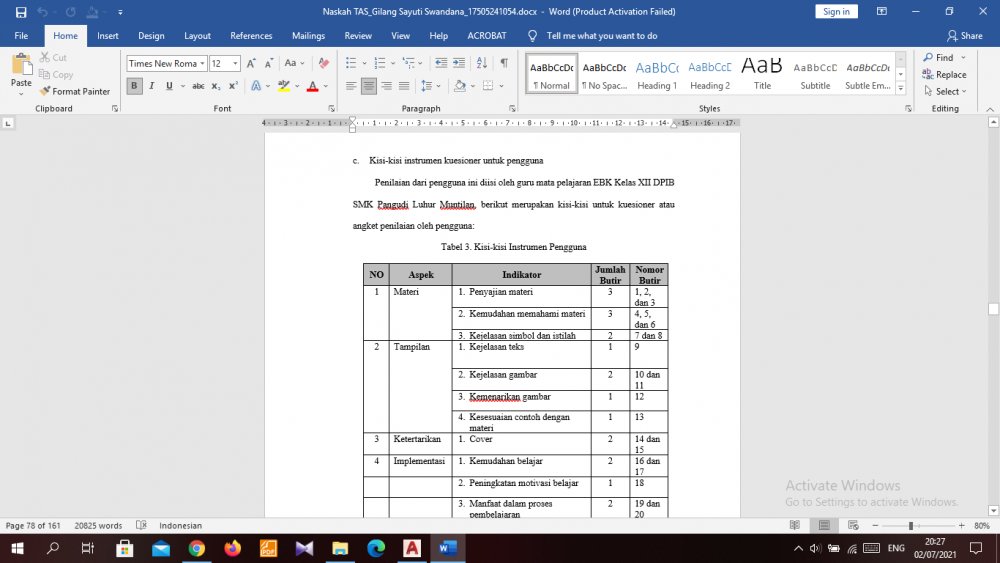Align text to the left

coord(351,85)
